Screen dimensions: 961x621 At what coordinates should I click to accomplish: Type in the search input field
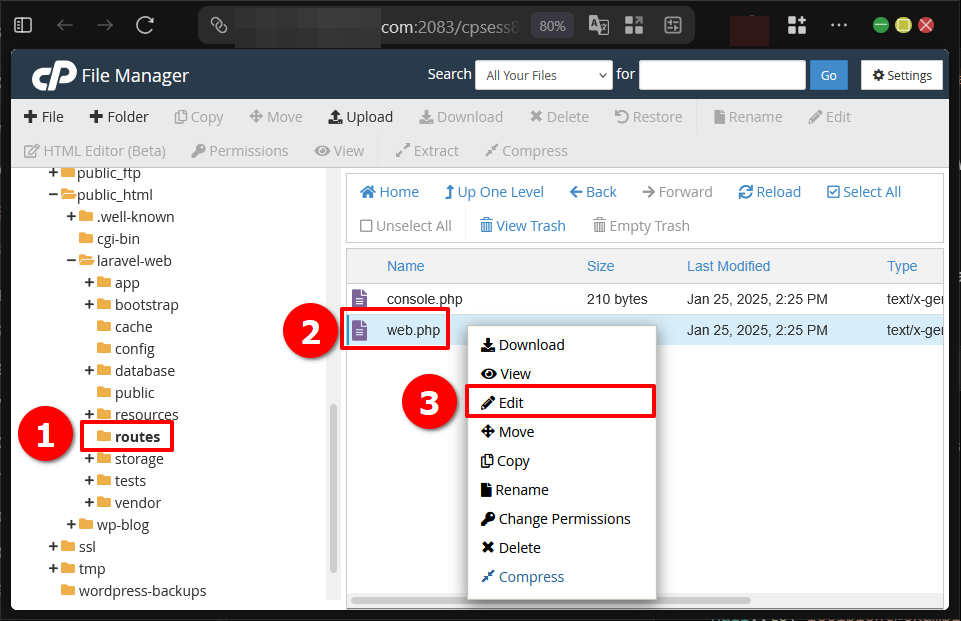pos(722,74)
